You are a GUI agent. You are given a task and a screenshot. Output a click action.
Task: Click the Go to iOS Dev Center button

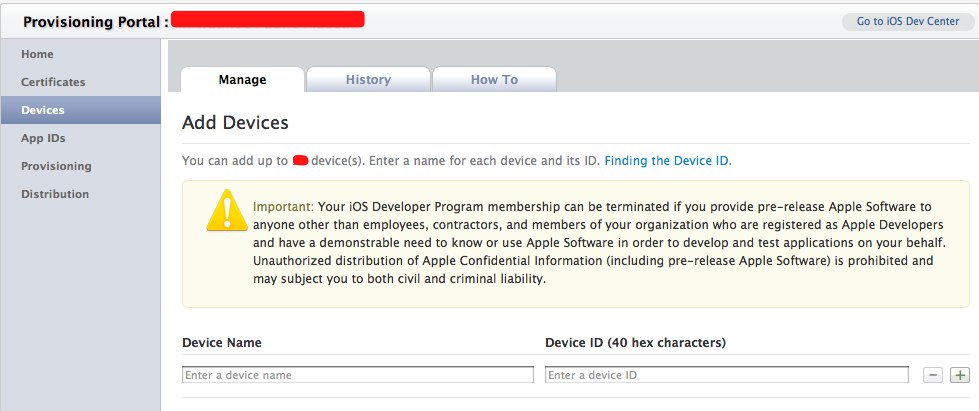point(908,21)
